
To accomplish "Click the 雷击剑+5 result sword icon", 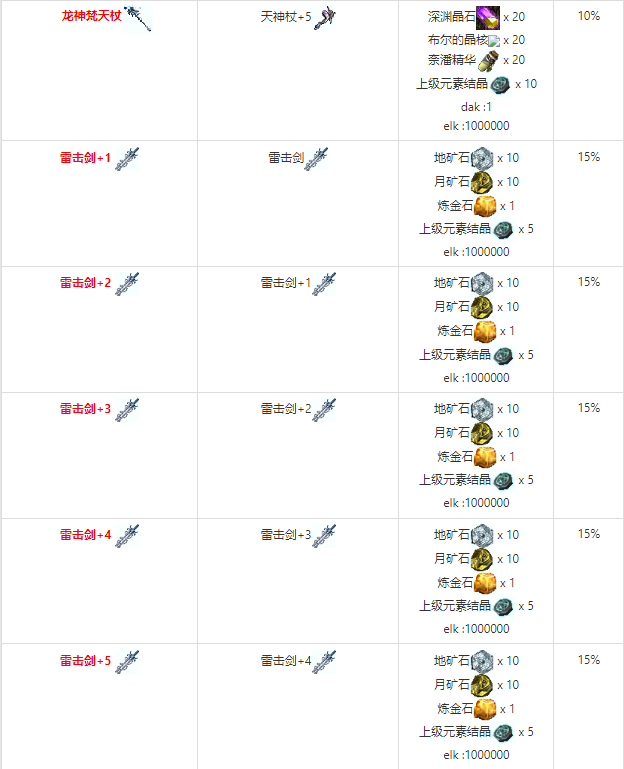I will pyautogui.click(x=127, y=662).
